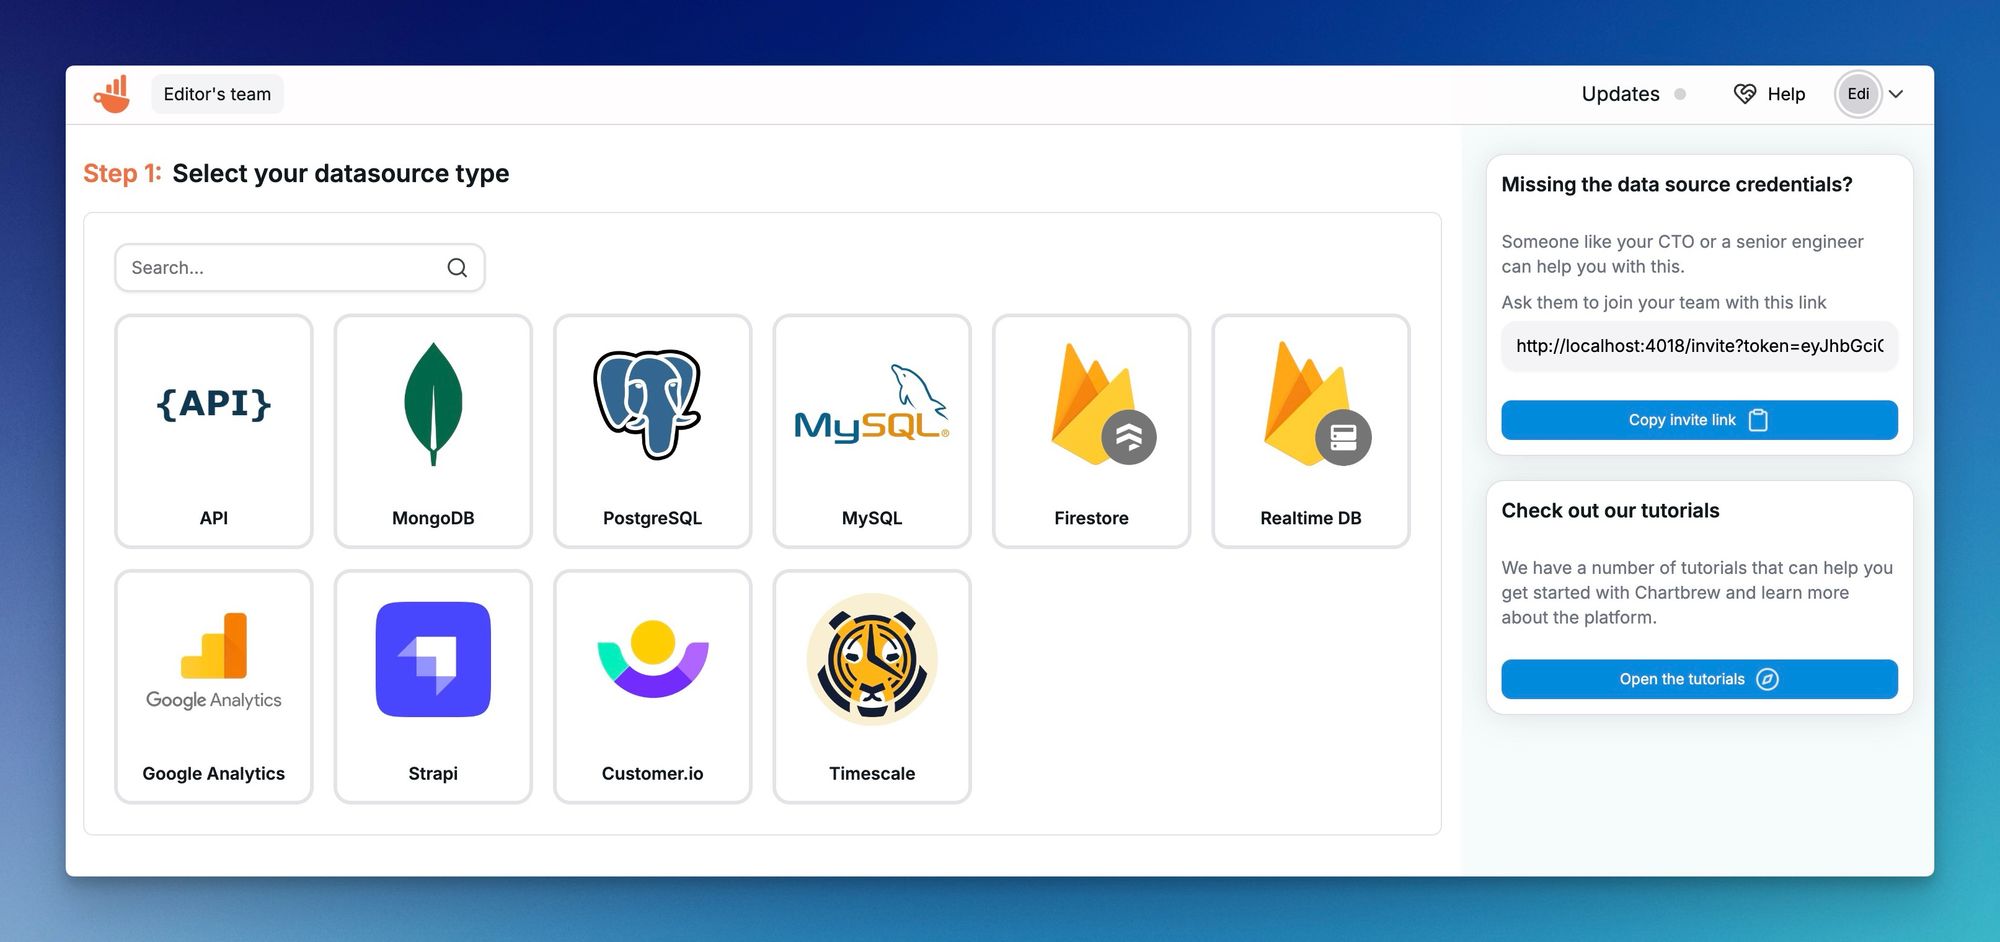The height and width of the screenshot is (942, 2000).
Task: Focus the invite link URL field
Action: 1698,346
